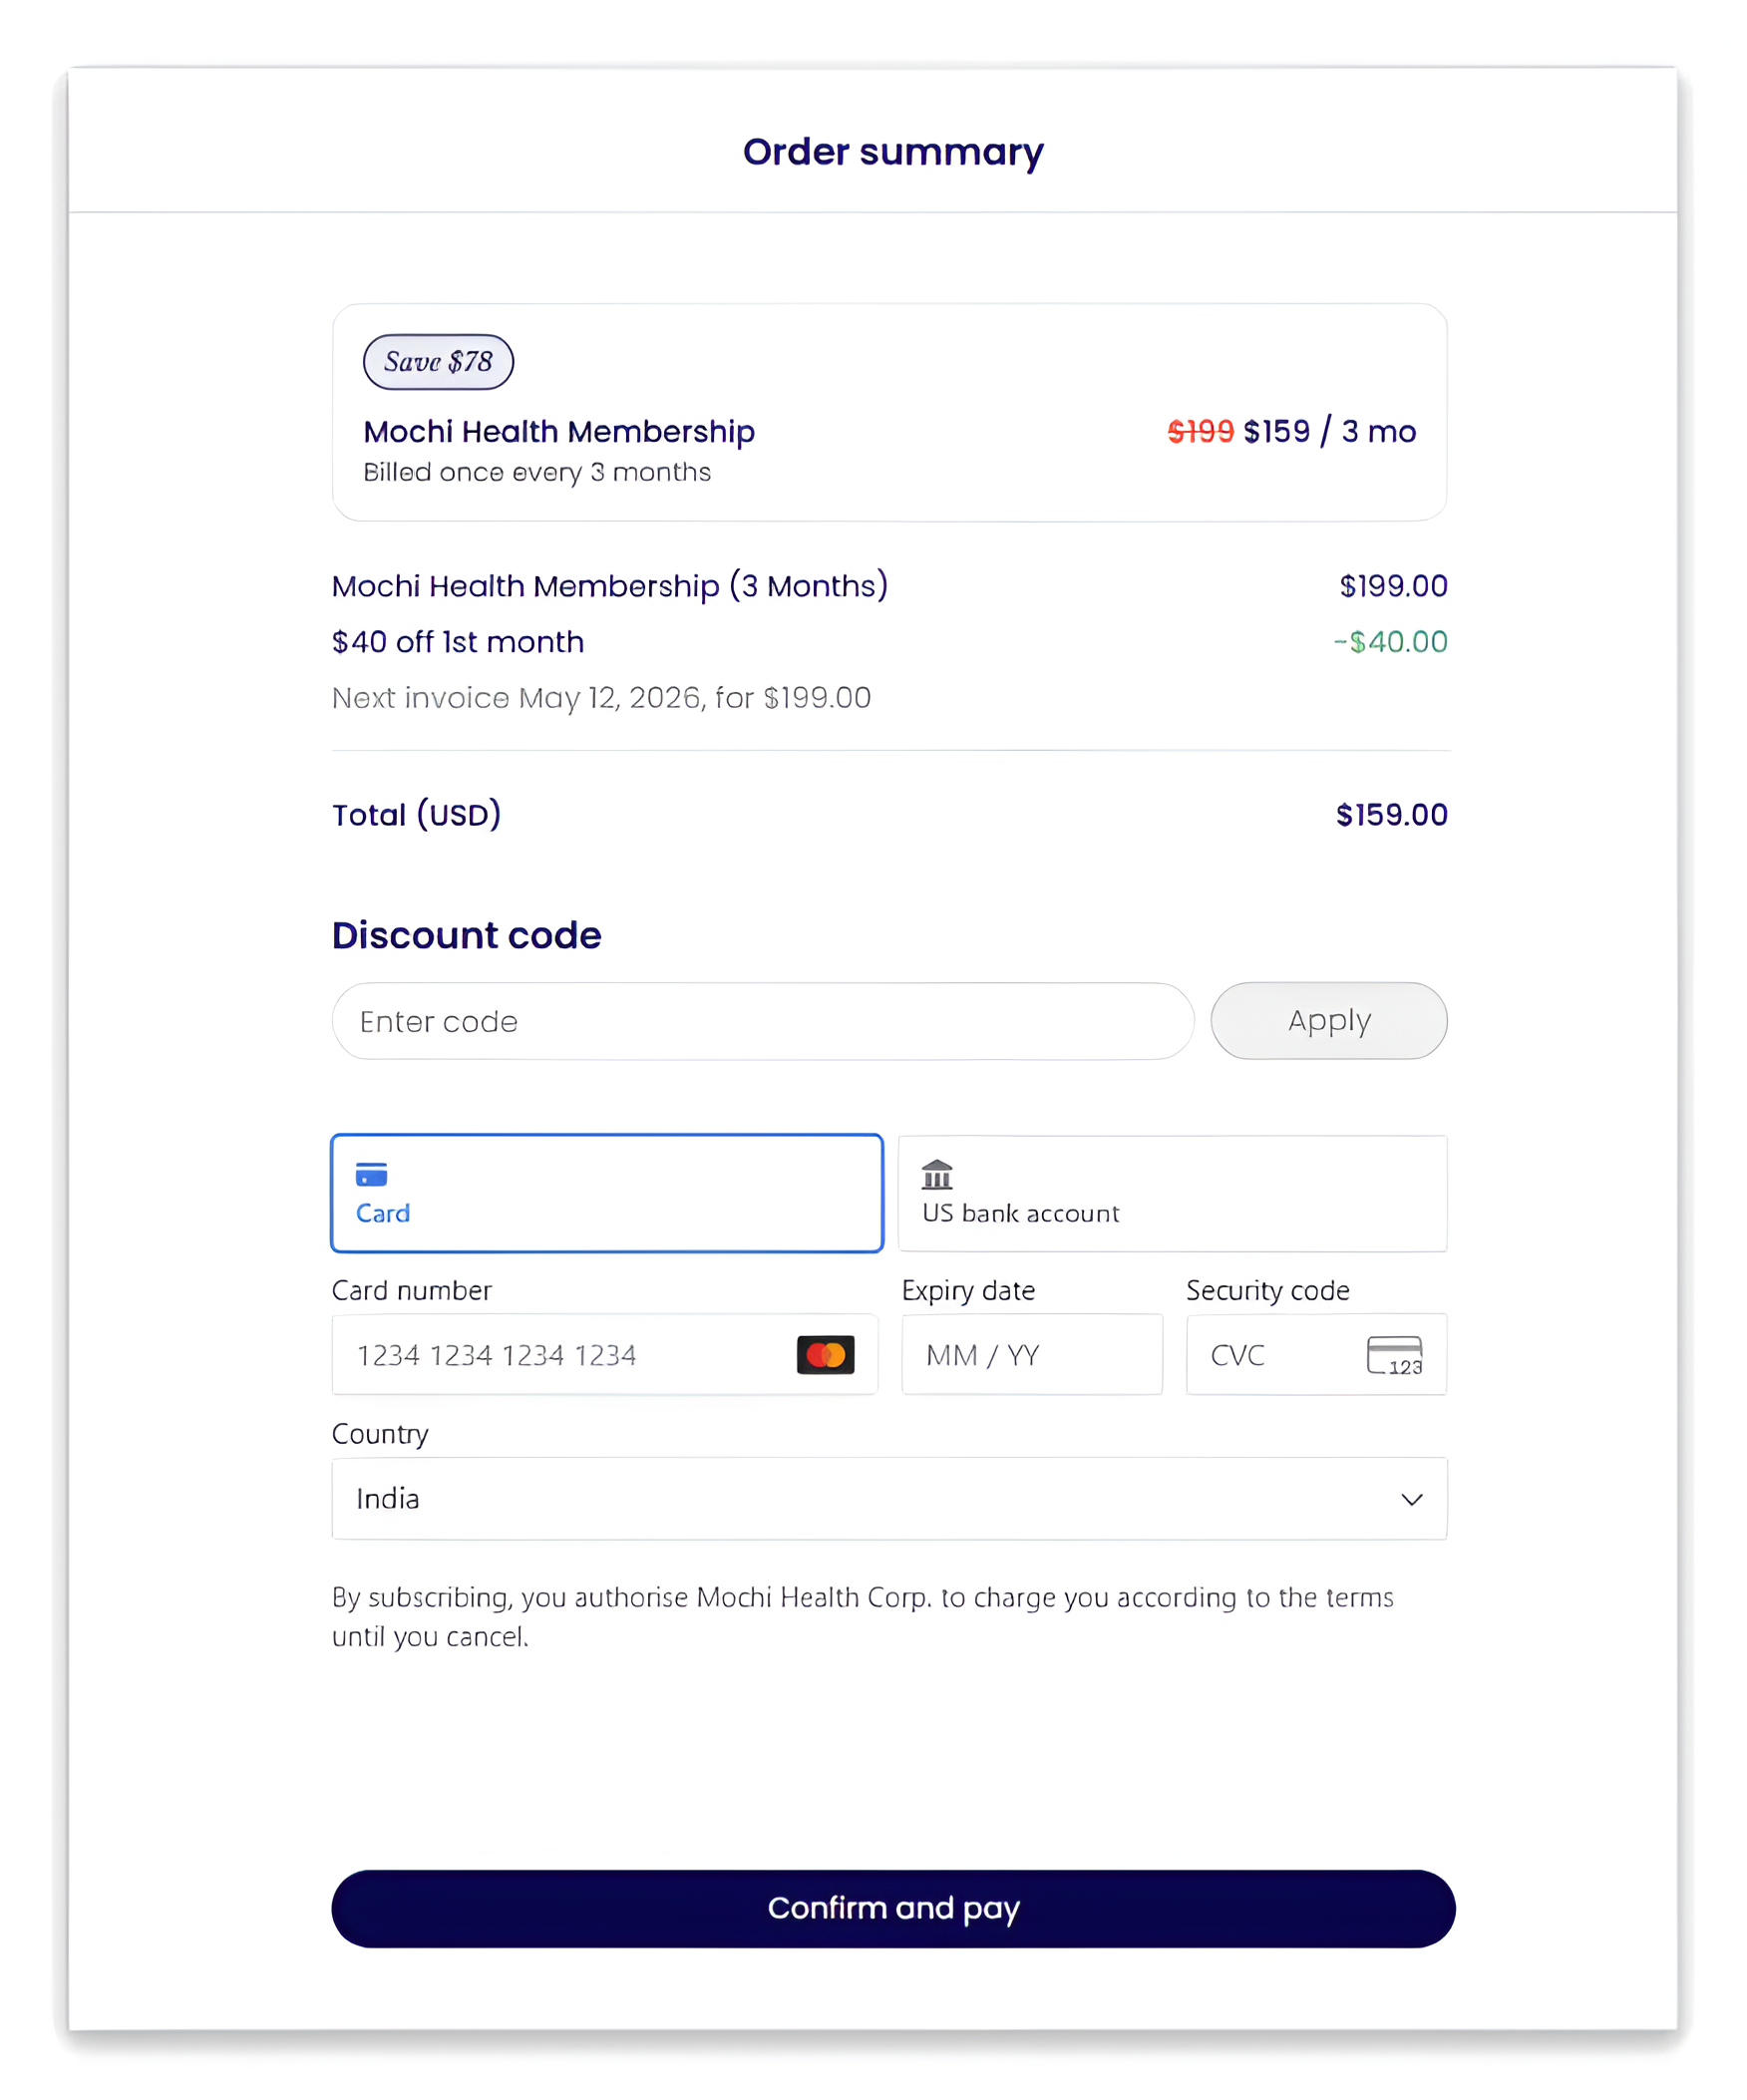The image size is (1747, 2100).
Task: Open the Expiry date MM/YY field
Action: click(1031, 1355)
